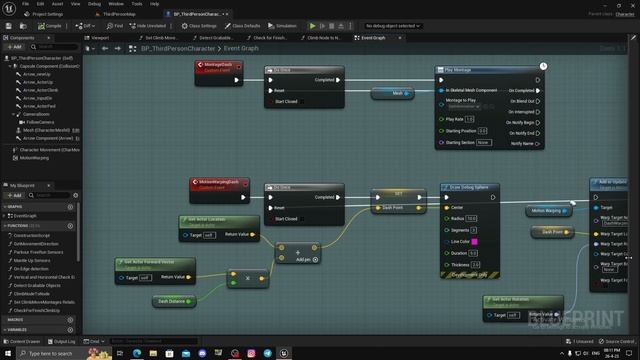Screen dimensions: 640x360
Task: Open the Windows Start menu
Action: point(8,353)
